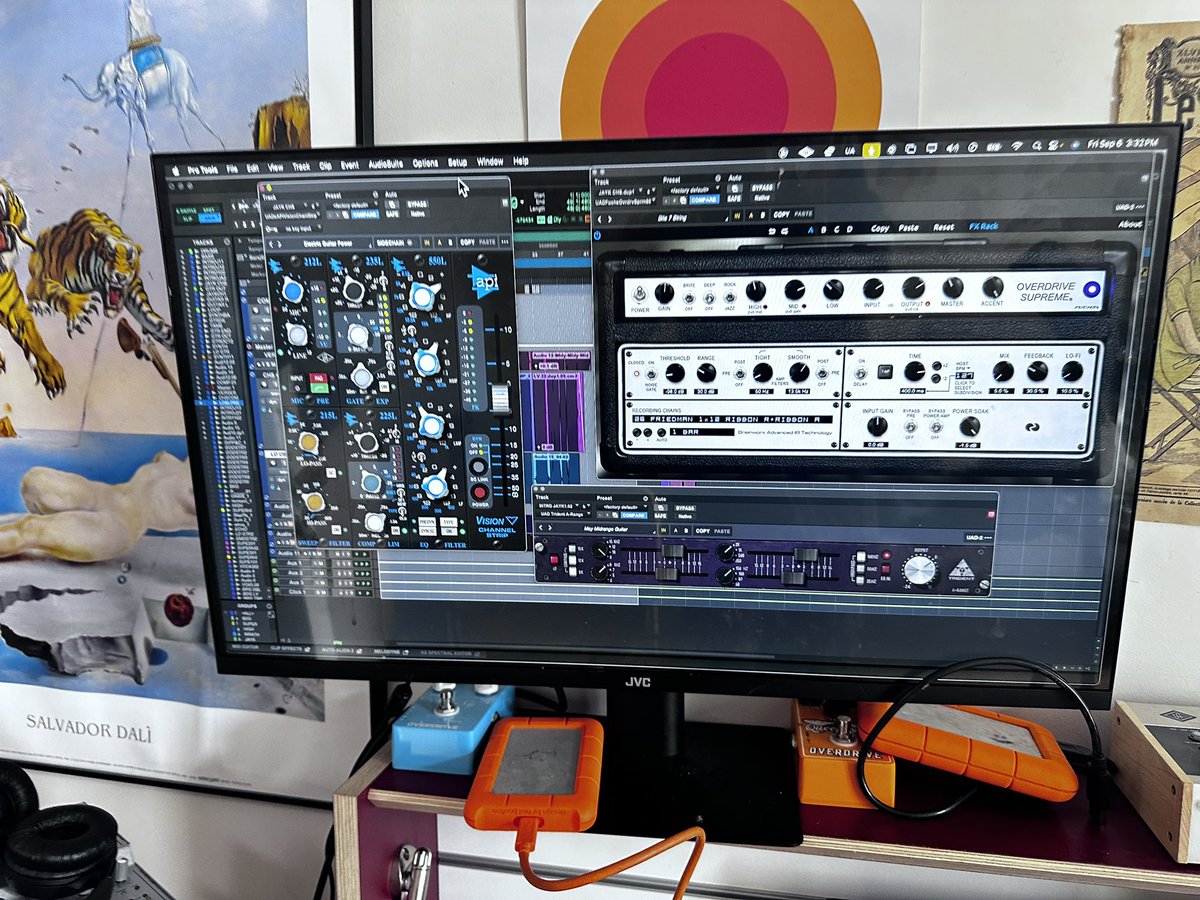Open the Track menu

point(301,166)
